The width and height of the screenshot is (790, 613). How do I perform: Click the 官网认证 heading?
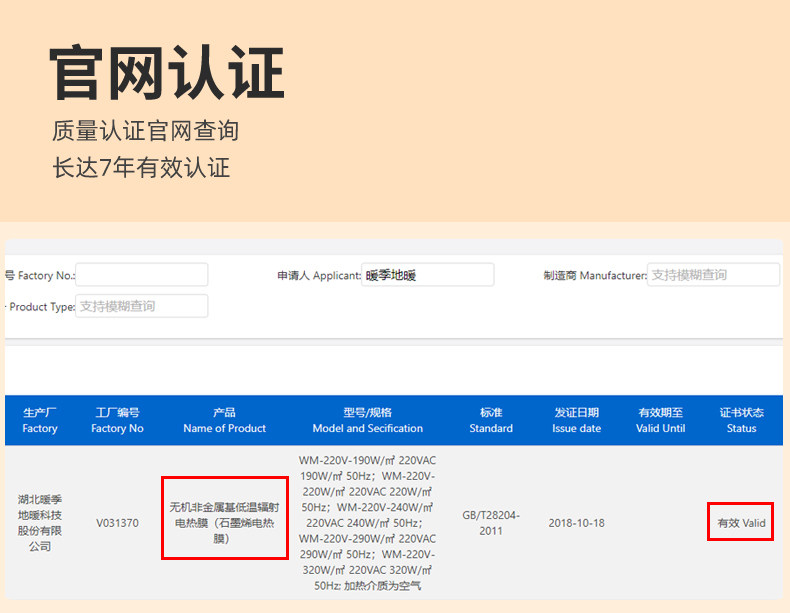(167, 73)
